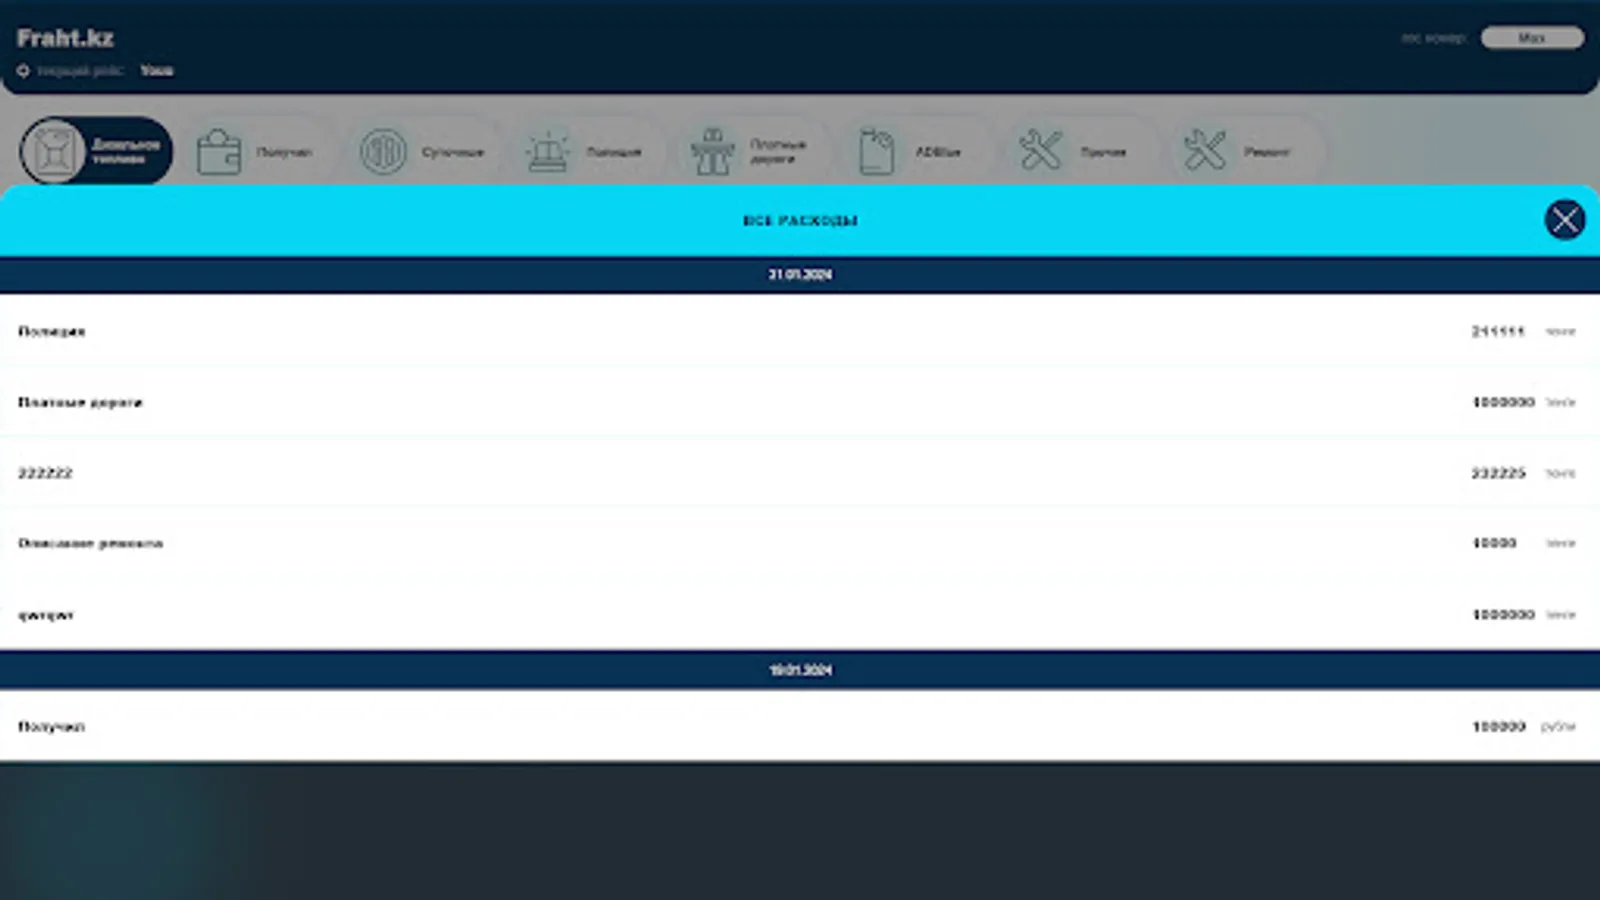Select the Суточные coin icon
This screenshot has width=1600, height=900.
384,150
